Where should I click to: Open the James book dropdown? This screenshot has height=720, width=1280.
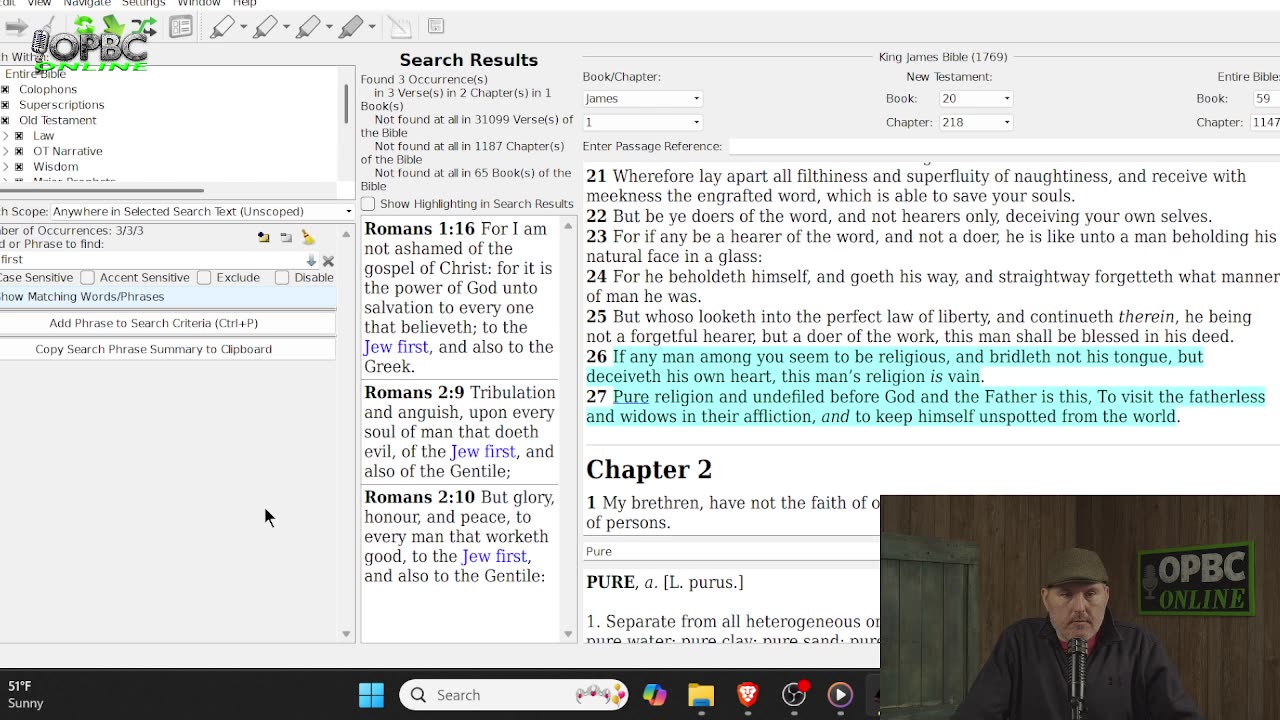tap(642, 98)
